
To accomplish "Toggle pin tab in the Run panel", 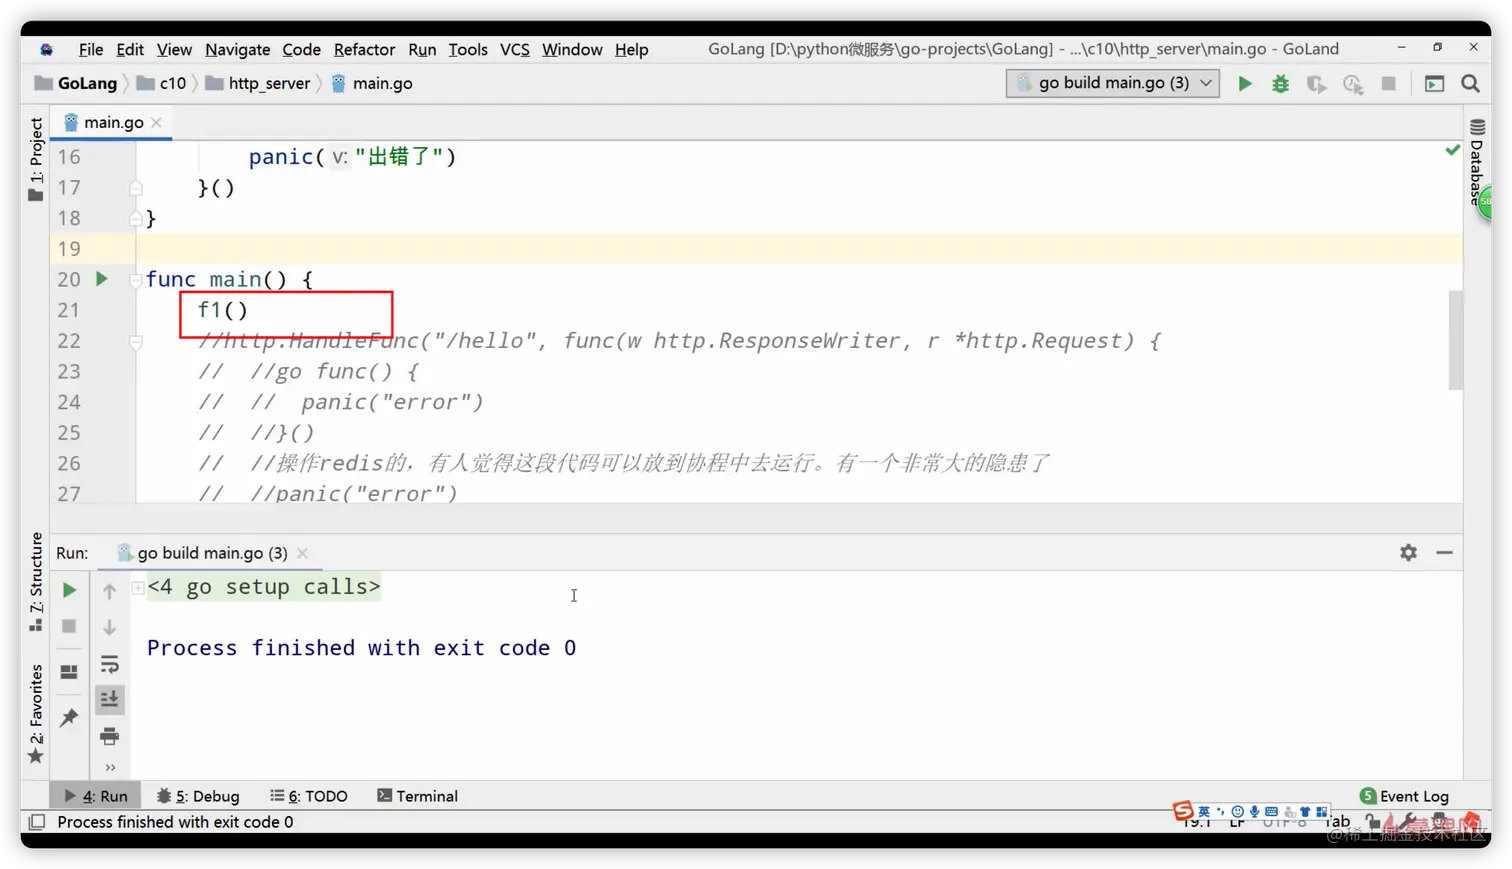I will [x=69, y=717].
